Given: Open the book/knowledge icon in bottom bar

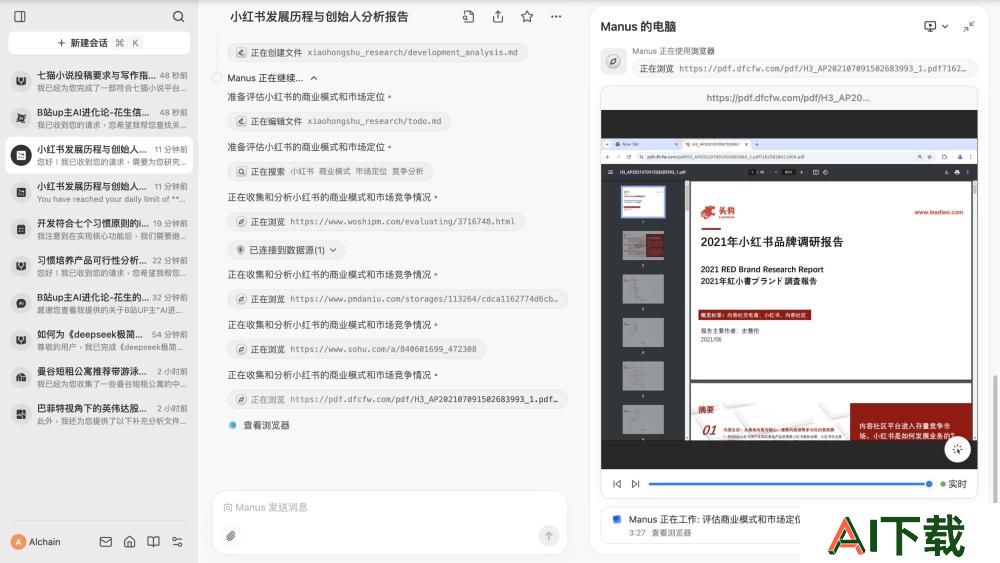Looking at the screenshot, I should pyautogui.click(x=154, y=542).
